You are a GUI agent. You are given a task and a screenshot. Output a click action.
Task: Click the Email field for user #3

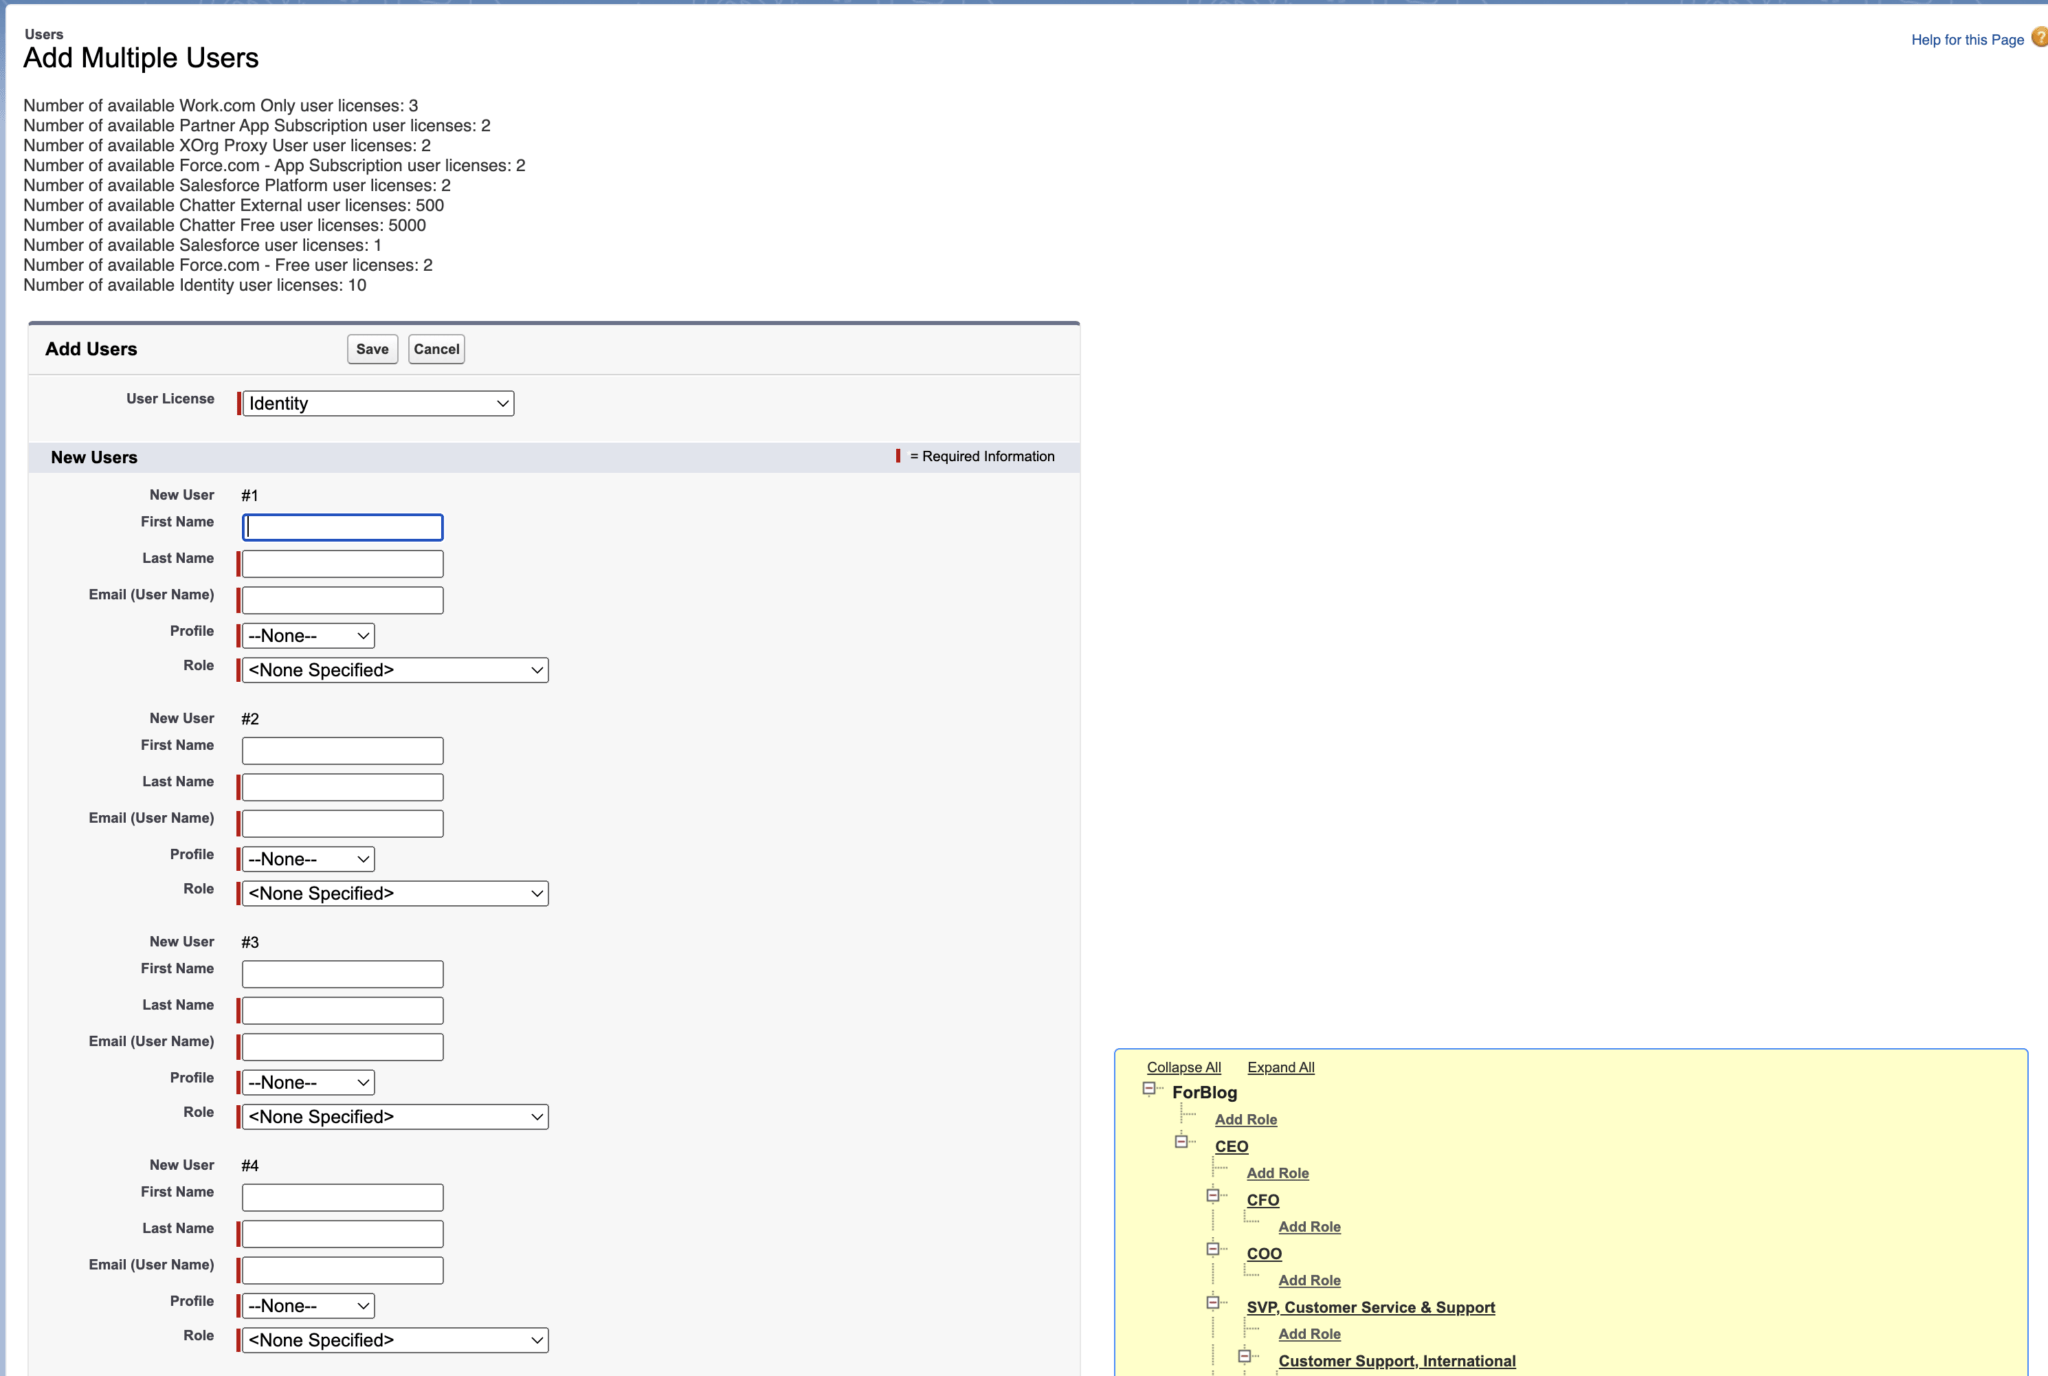click(340, 1046)
